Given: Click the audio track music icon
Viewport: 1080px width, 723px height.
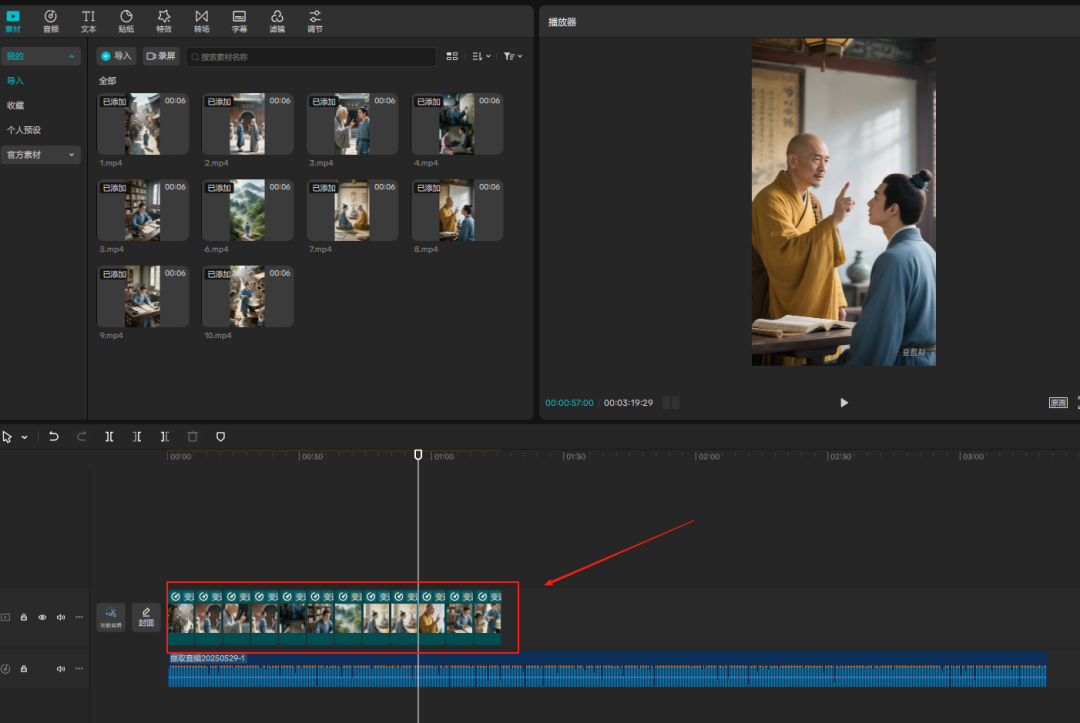Looking at the screenshot, I should 6,669.
